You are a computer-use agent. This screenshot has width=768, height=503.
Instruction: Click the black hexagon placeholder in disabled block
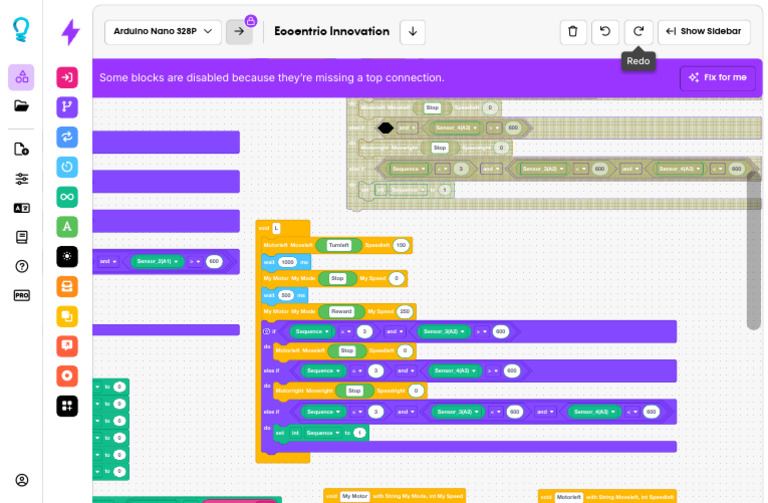point(385,128)
